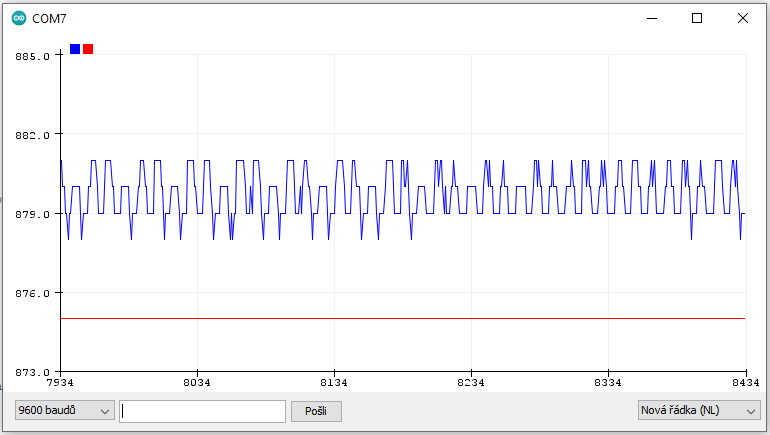Image resolution: width=770 pixels, height=435 pixels.
Task: Maximize the COM7 plotter window
Action: point(697,18)
